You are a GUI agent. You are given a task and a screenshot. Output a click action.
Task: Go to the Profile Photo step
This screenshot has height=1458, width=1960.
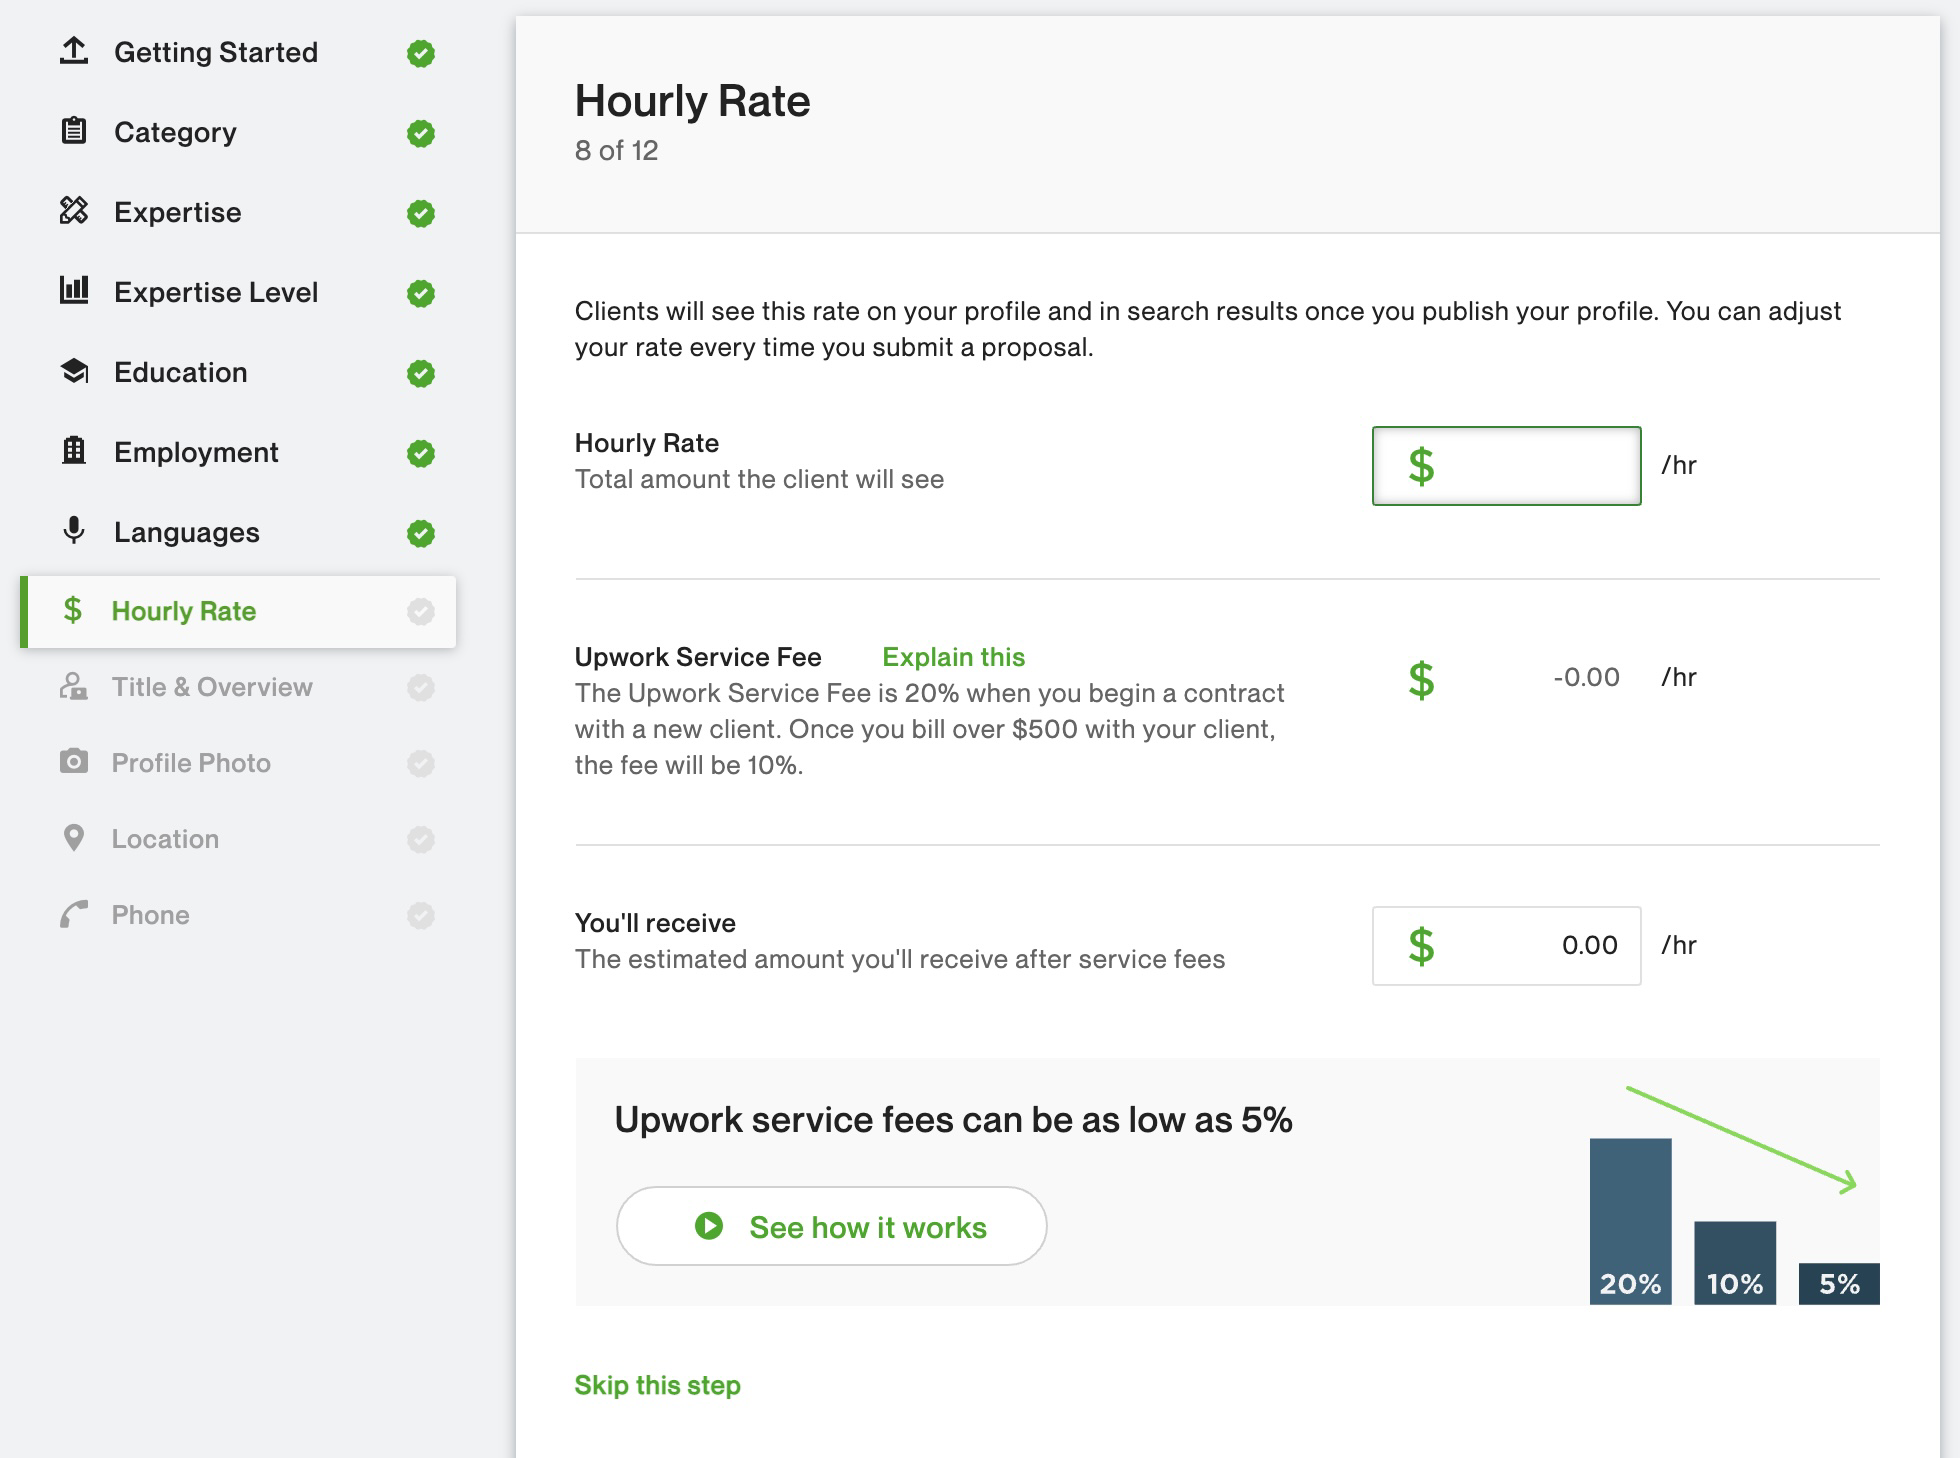click(191, 763)
